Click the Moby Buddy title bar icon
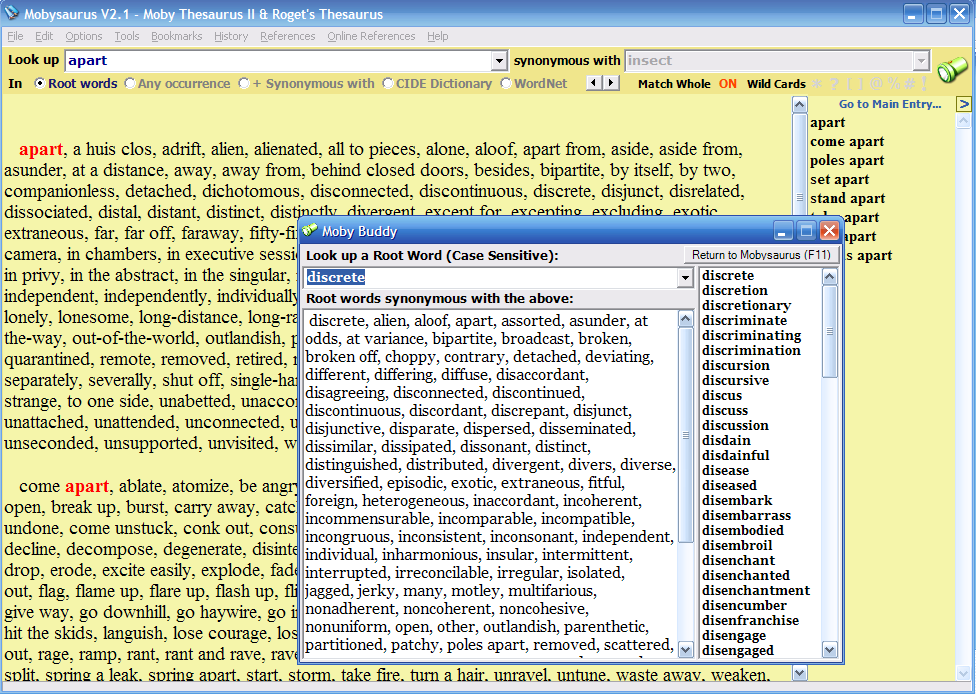This screenshot has height=694, width=976. (x=309, y=231)
